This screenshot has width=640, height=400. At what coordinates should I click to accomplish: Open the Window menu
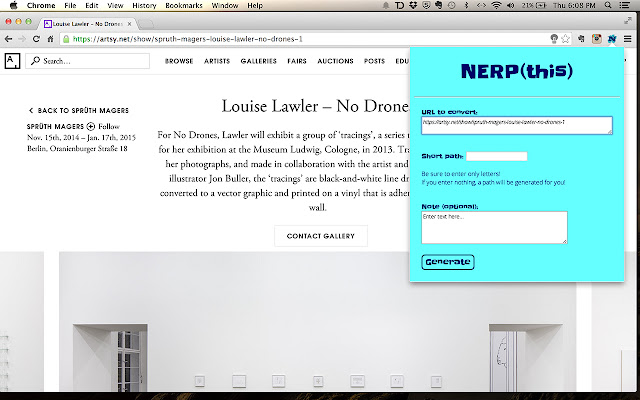[x=225, y=5]
